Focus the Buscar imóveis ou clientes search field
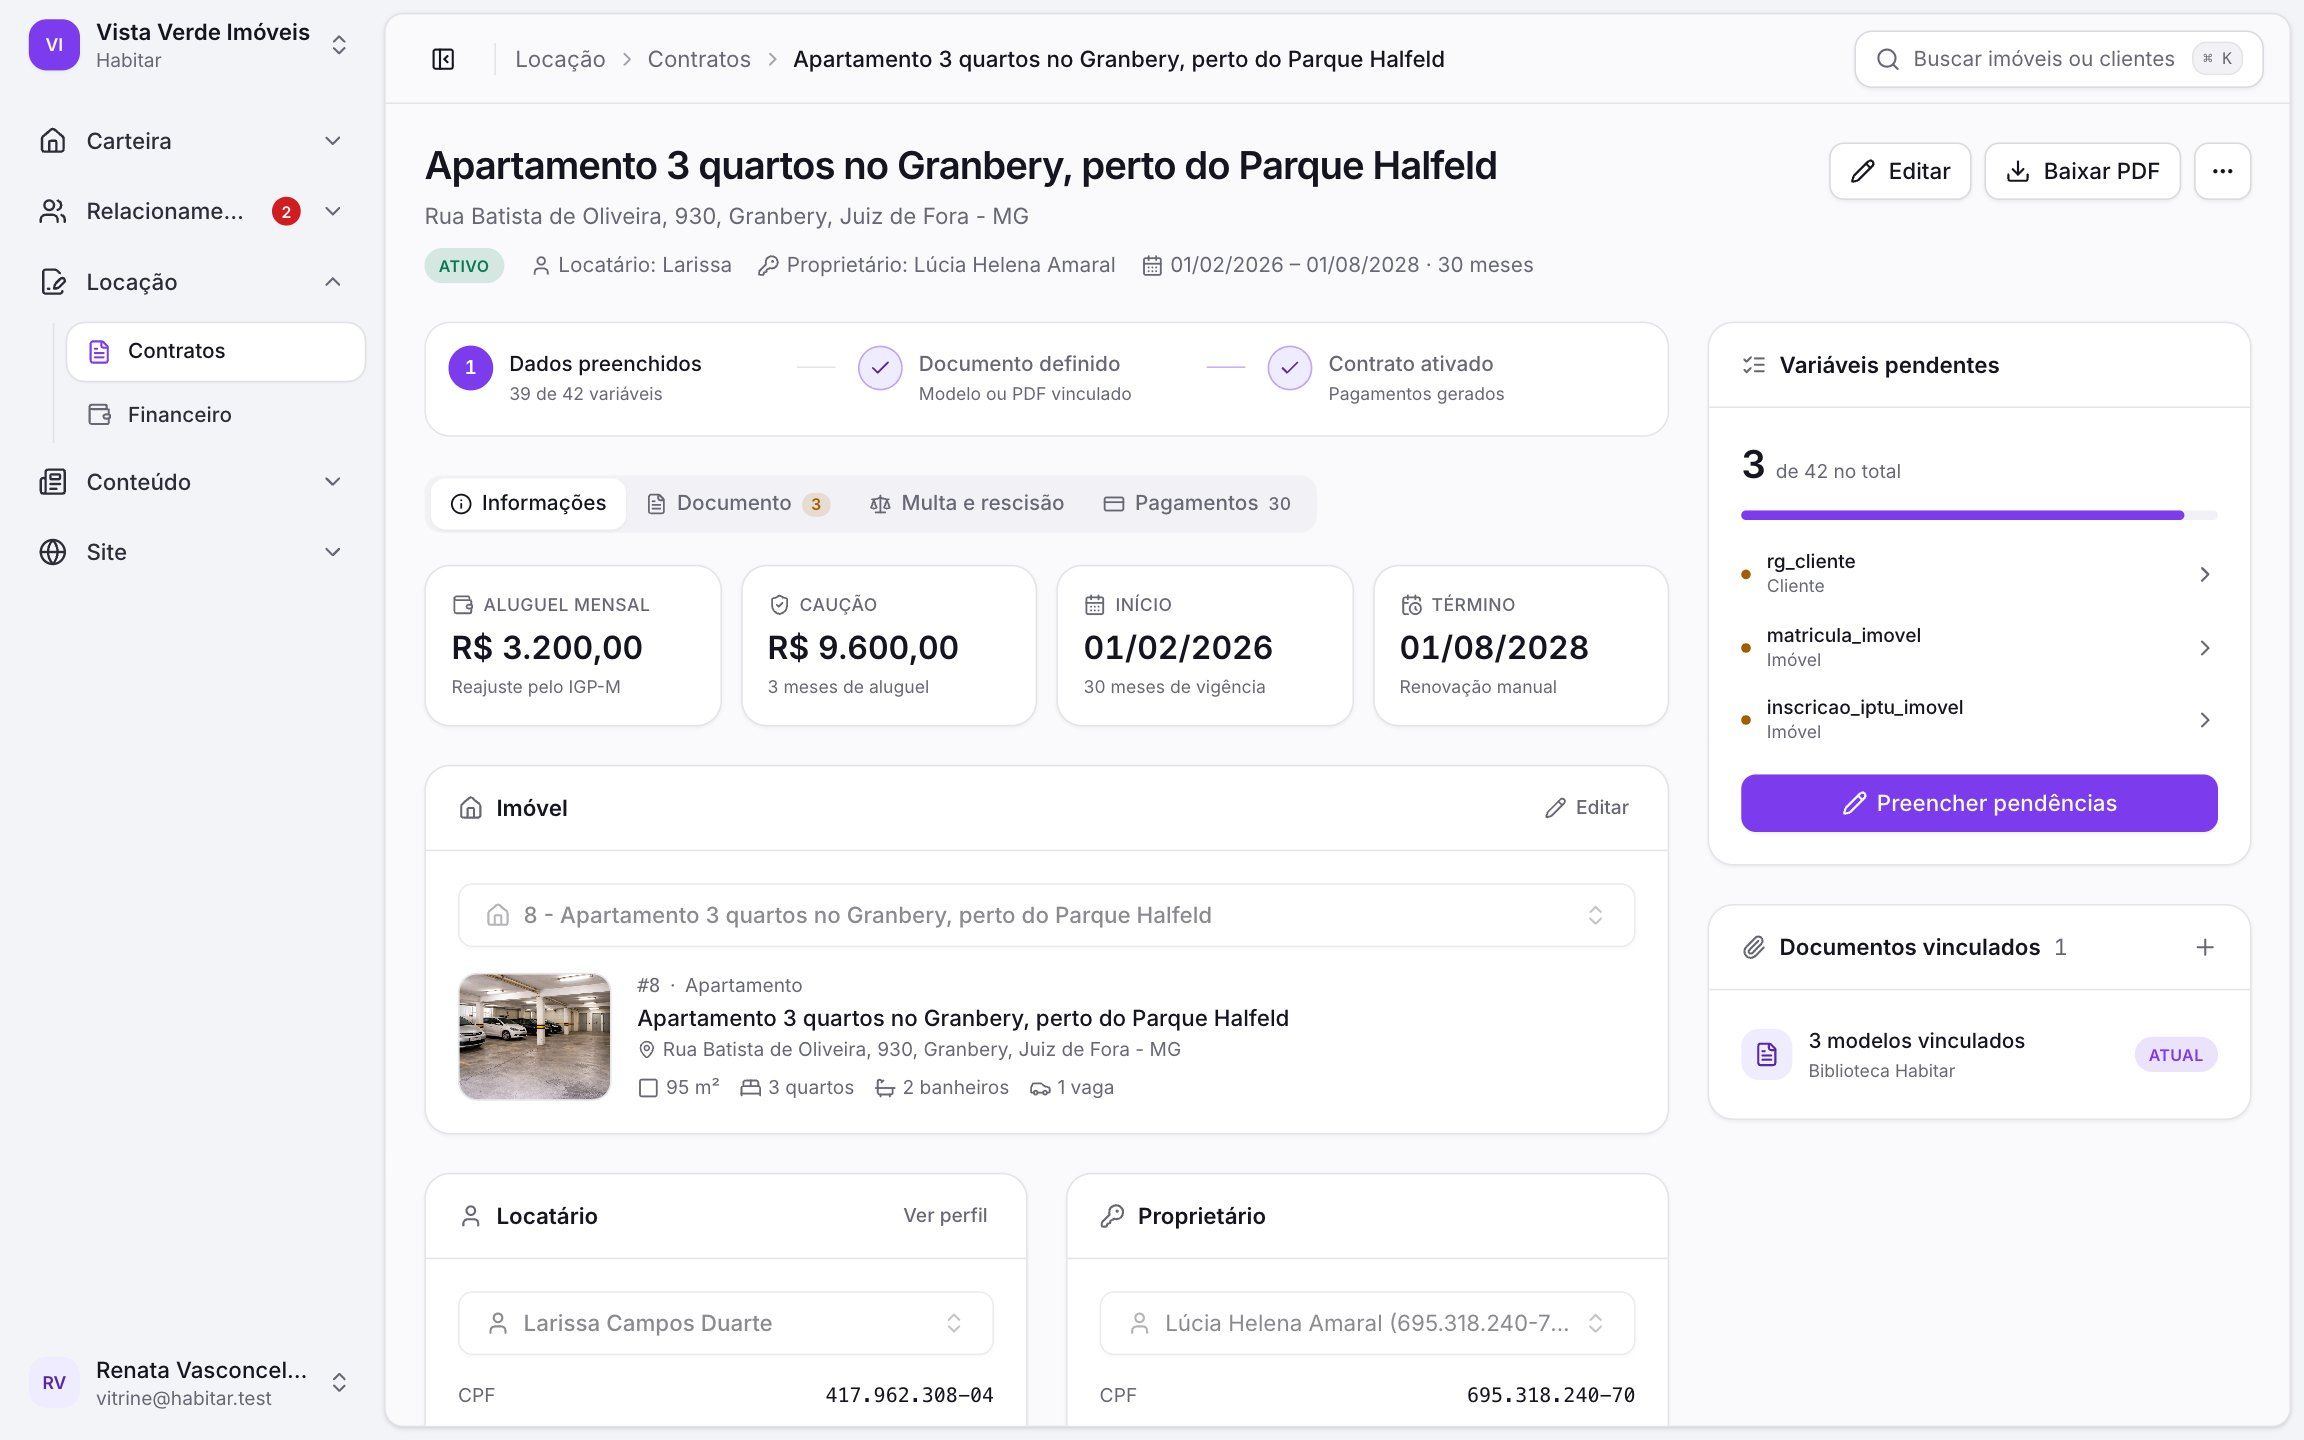Image resolution: width=2304 pixels, height=1440 pixels. pyautogui.click(x=2059, y=59)
